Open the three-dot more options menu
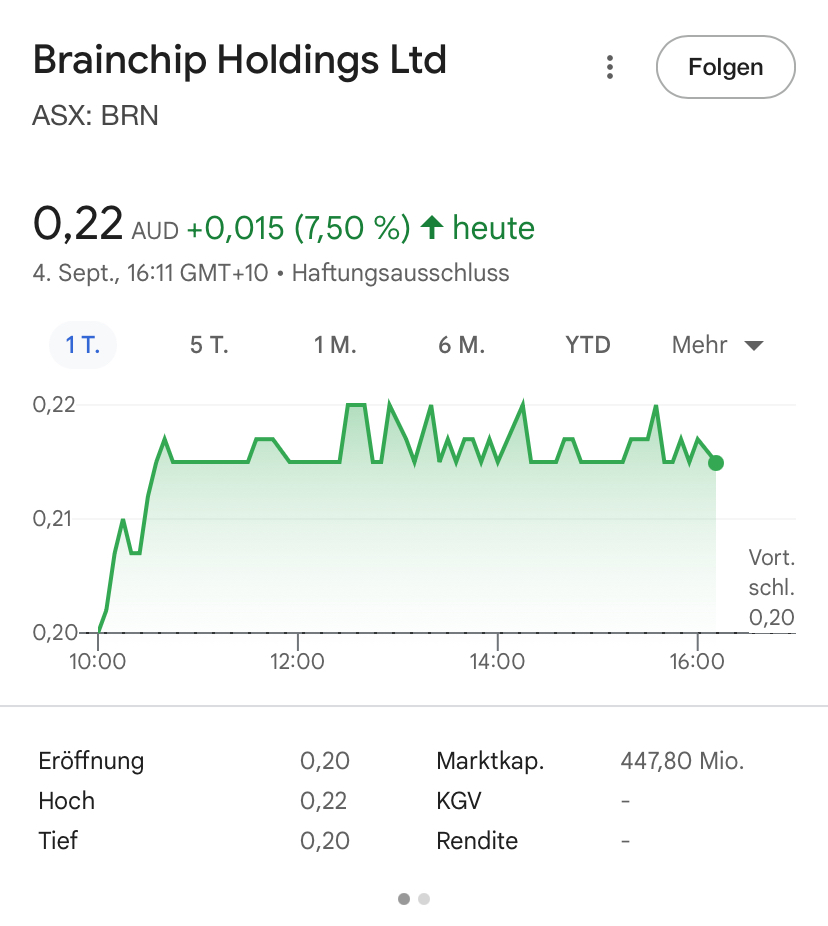828x926 pixels. (x=609, y=68)
